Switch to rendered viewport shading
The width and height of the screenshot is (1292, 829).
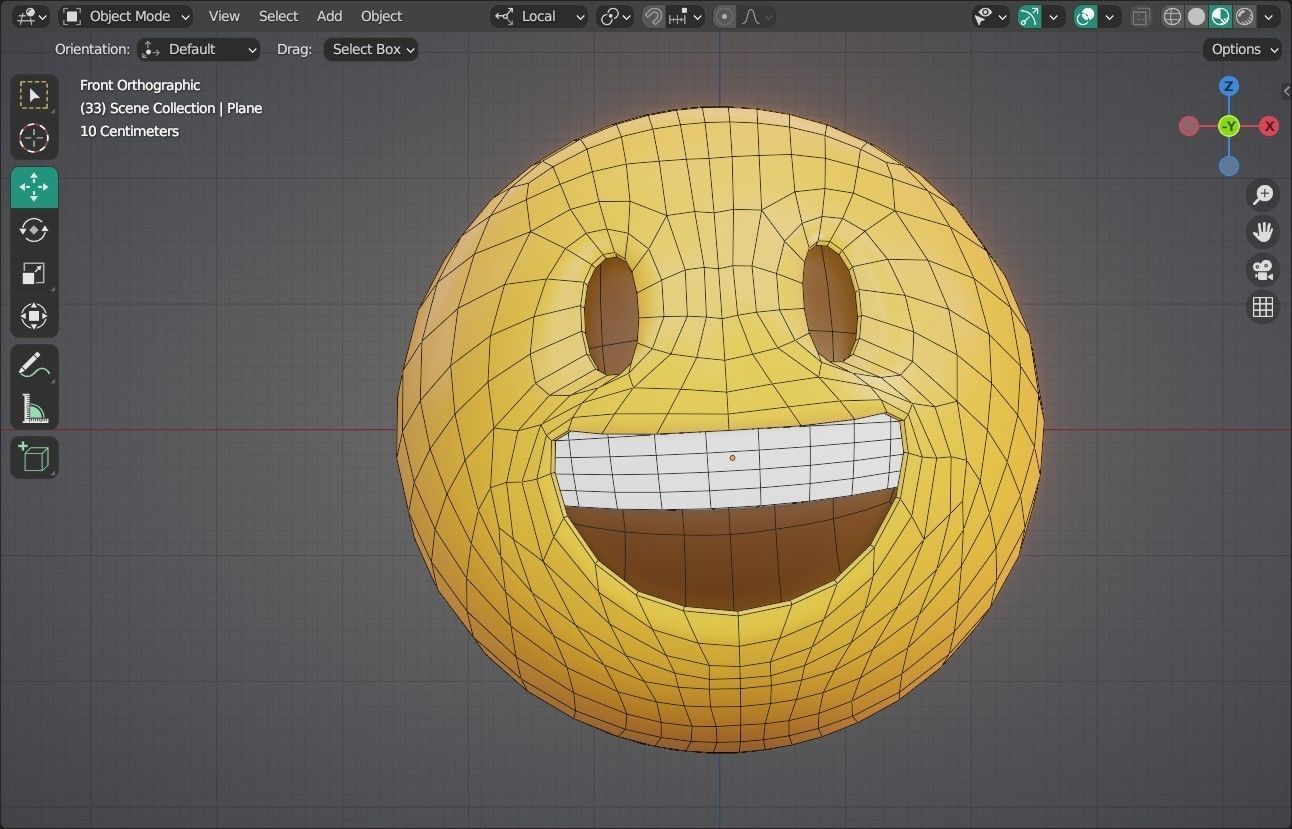[x=1244, y=16]
